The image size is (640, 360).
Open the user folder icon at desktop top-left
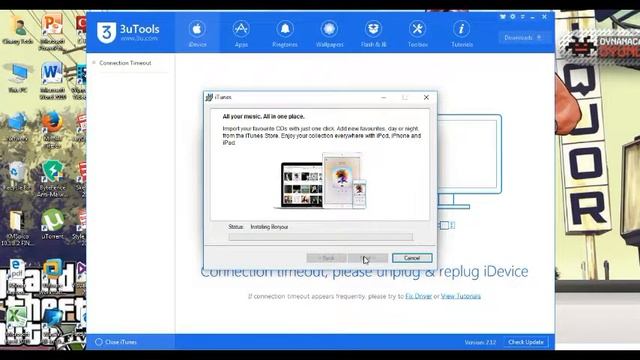(18, 29)
